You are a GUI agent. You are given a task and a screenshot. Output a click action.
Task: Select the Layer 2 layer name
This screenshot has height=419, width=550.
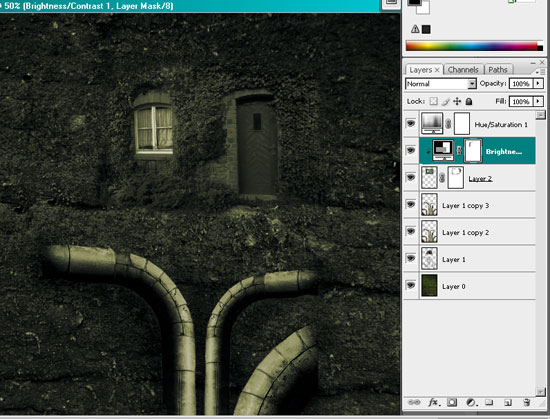click(x=480, y=178)
